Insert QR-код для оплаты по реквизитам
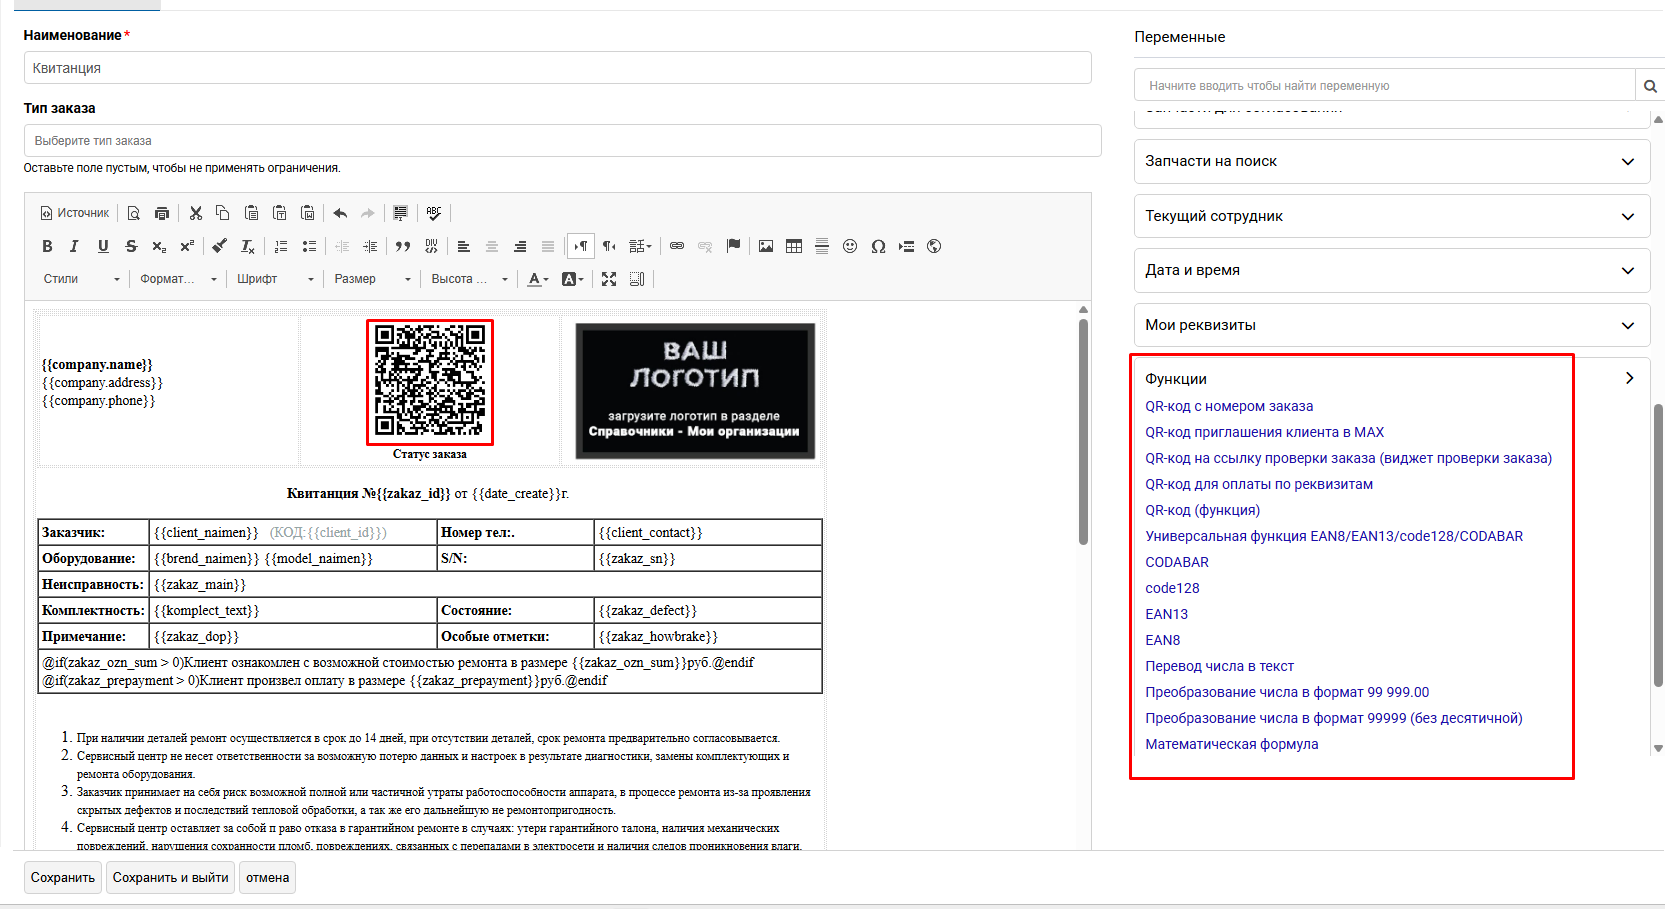The height and width of the screenshot is (909, 1665). (1259, 484)
